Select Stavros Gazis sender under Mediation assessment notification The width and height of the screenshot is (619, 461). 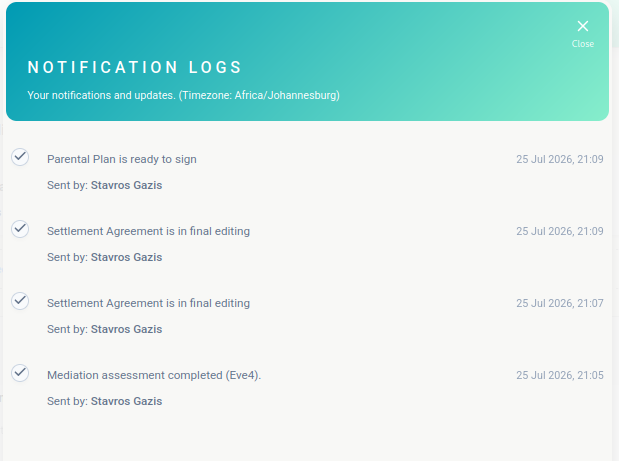[x=126, y=401]
